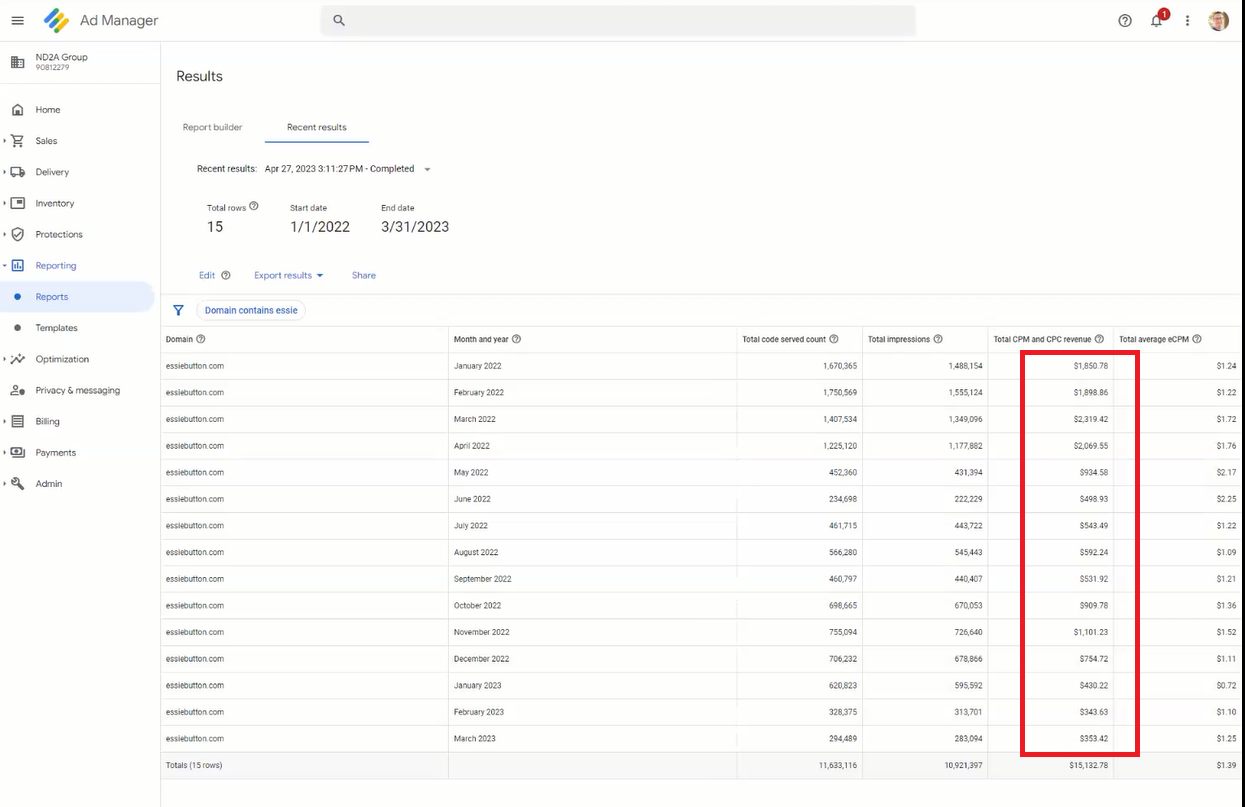The image size is (1245, 807).
Task: Click the Payments money icon
Action: 17,452
